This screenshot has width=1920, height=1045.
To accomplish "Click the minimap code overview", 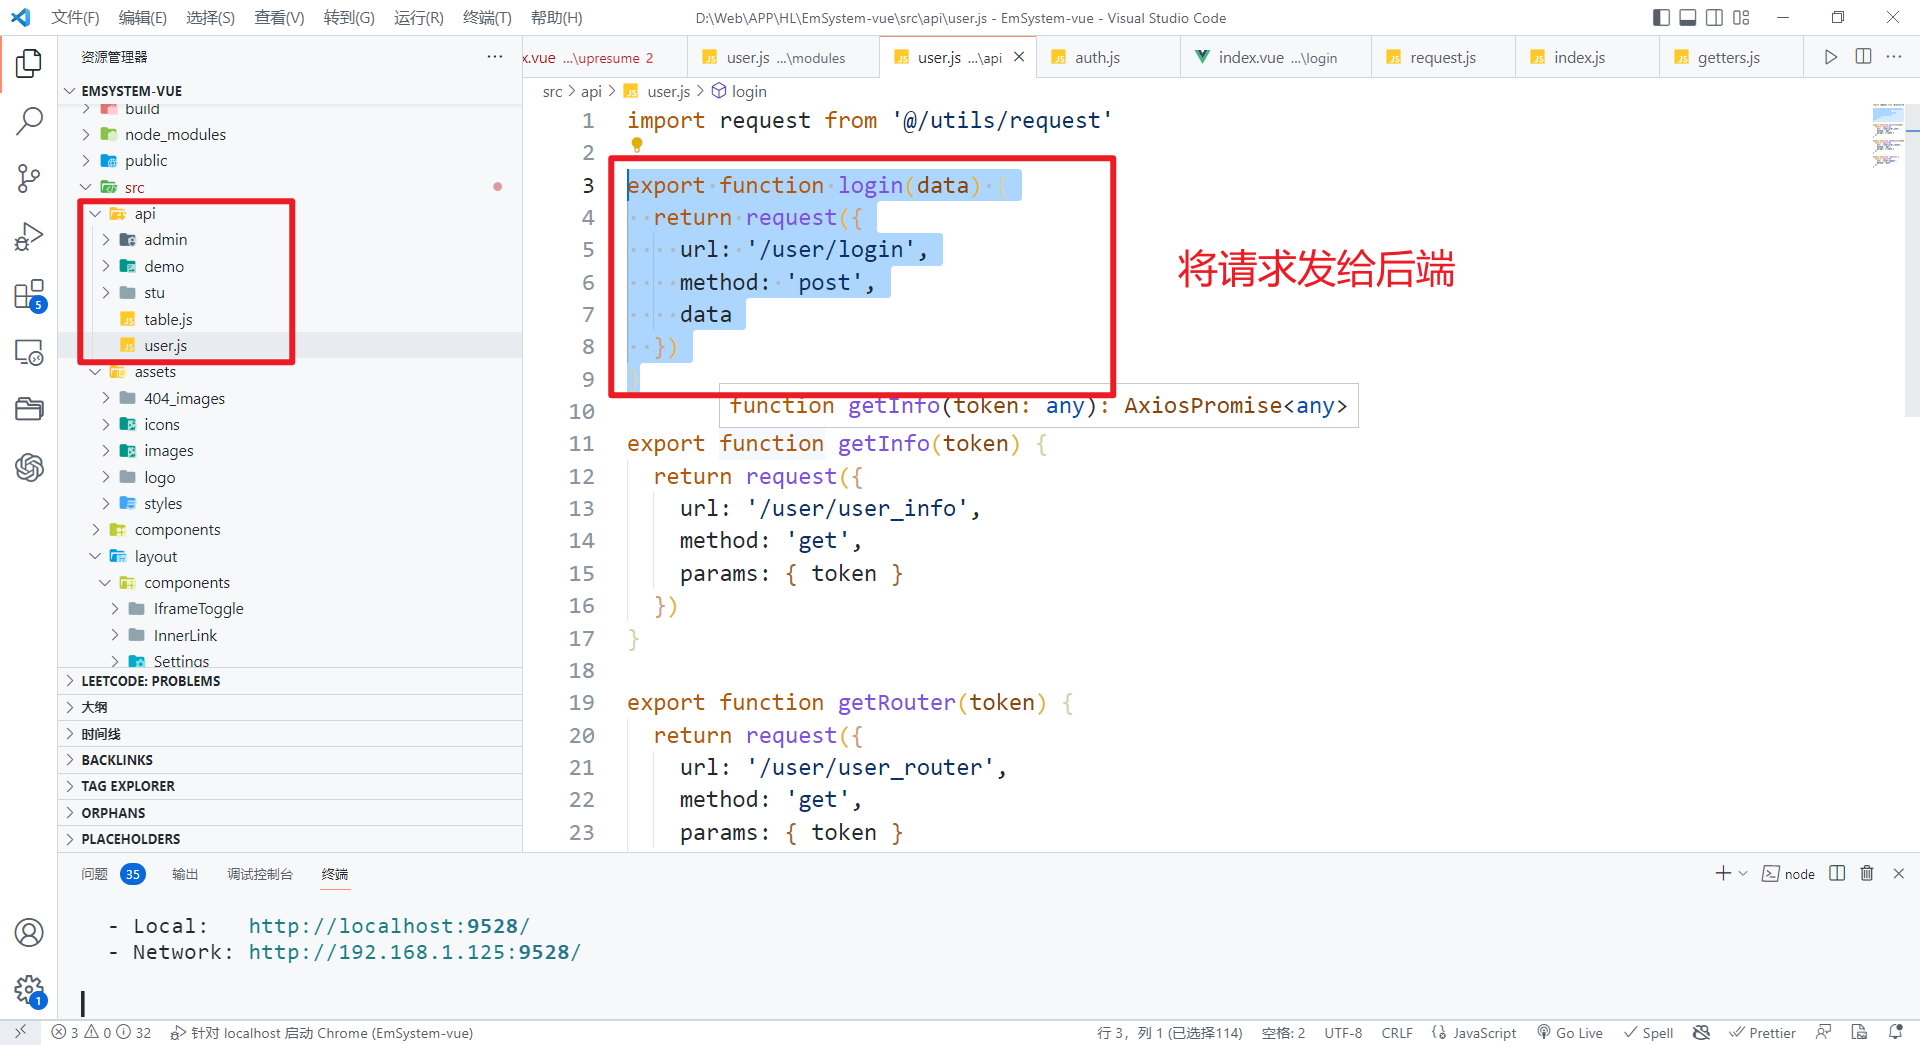I will coord(1888,135).
